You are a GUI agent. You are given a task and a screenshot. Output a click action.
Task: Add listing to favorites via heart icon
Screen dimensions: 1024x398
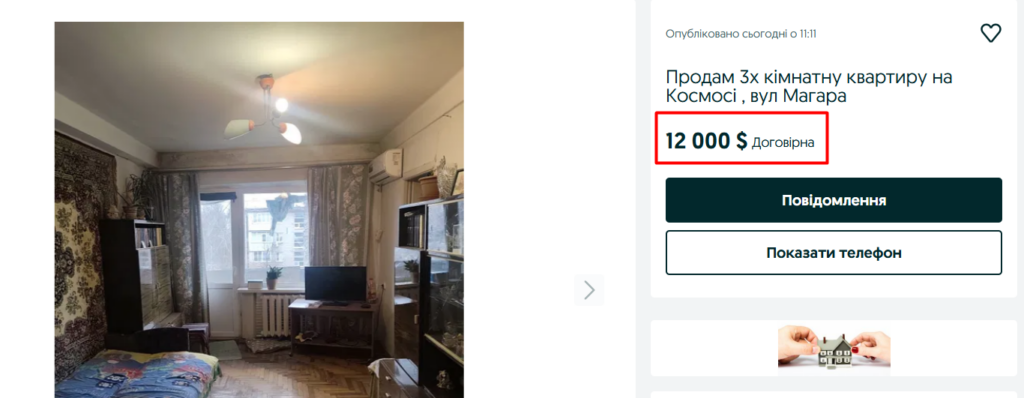(x=990, y=33)
